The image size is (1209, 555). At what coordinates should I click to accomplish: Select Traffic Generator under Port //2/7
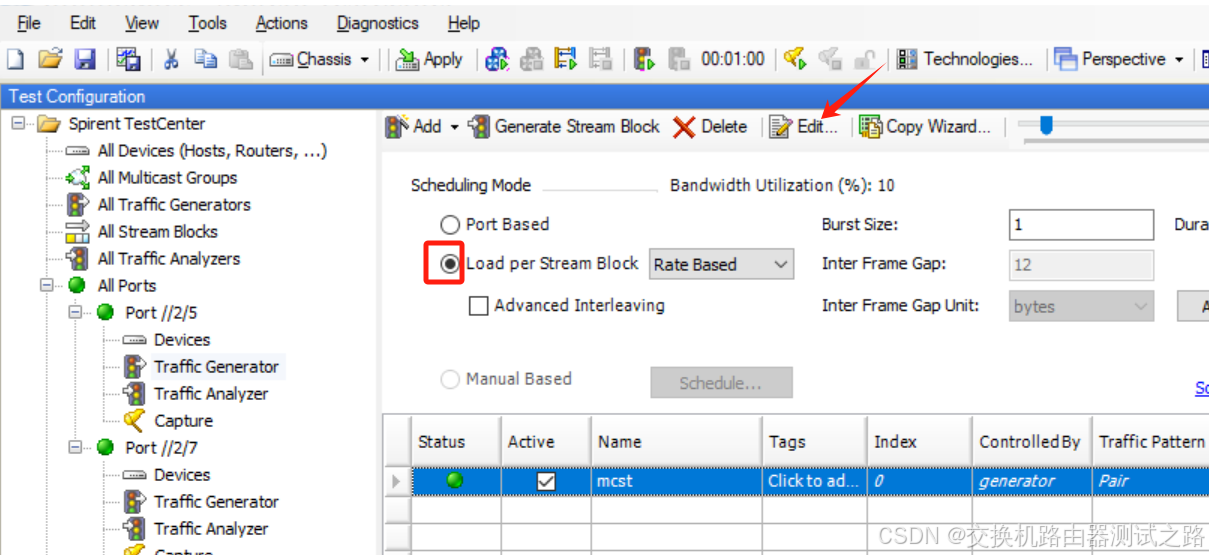point(216,502)
